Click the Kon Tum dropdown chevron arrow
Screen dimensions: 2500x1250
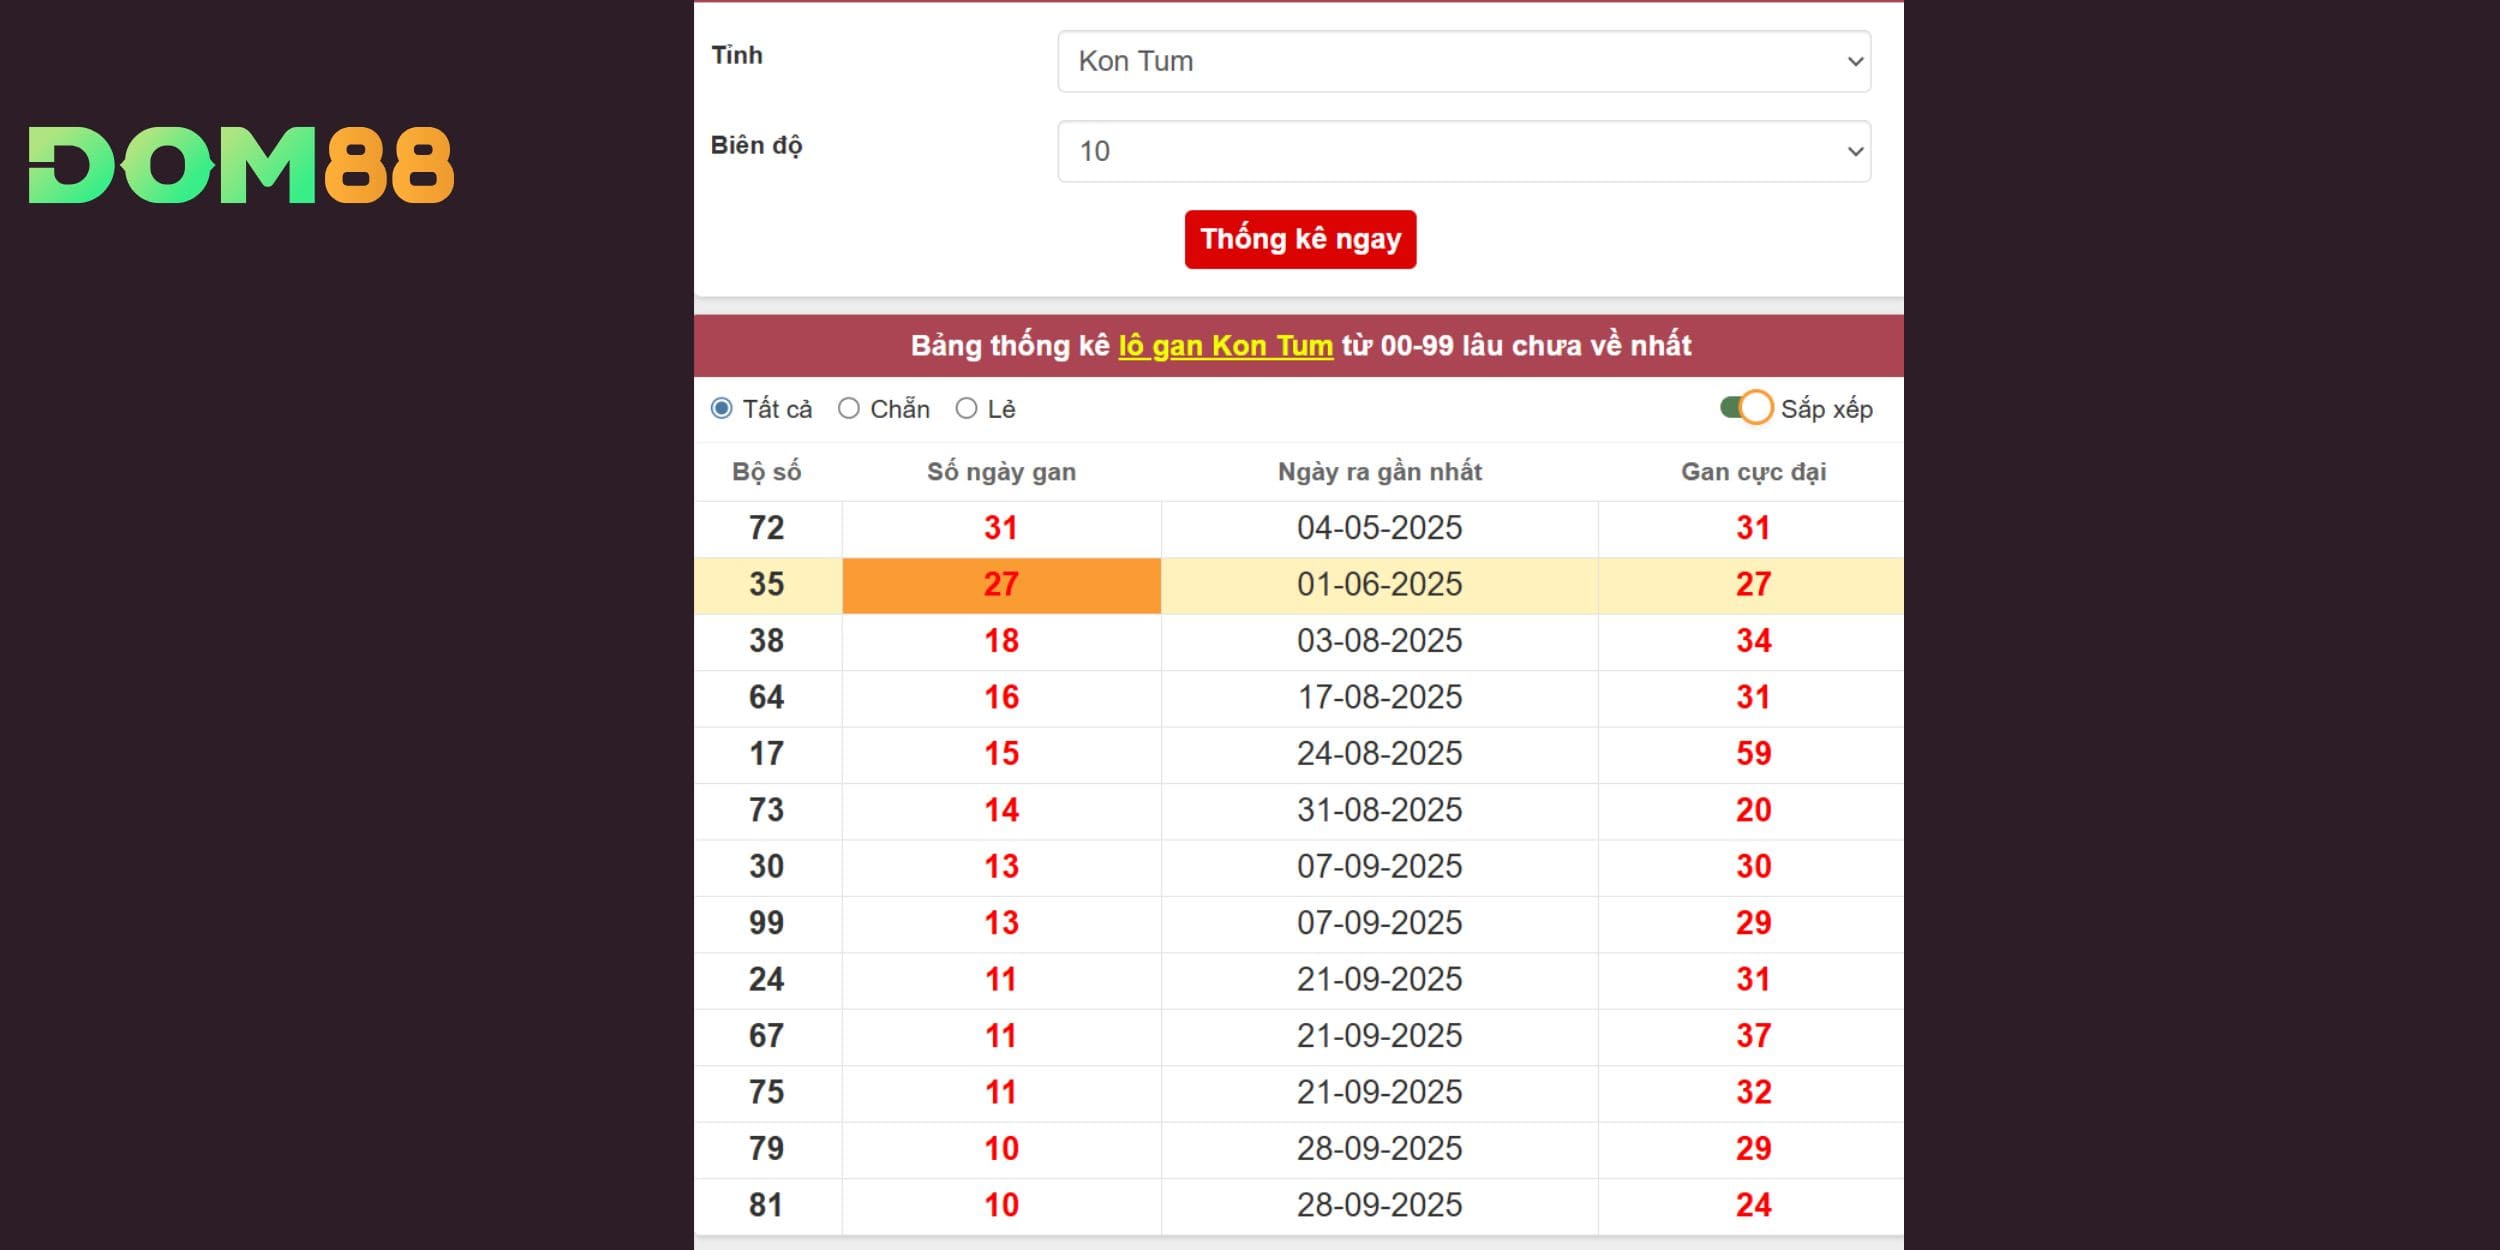[1855, 61]
